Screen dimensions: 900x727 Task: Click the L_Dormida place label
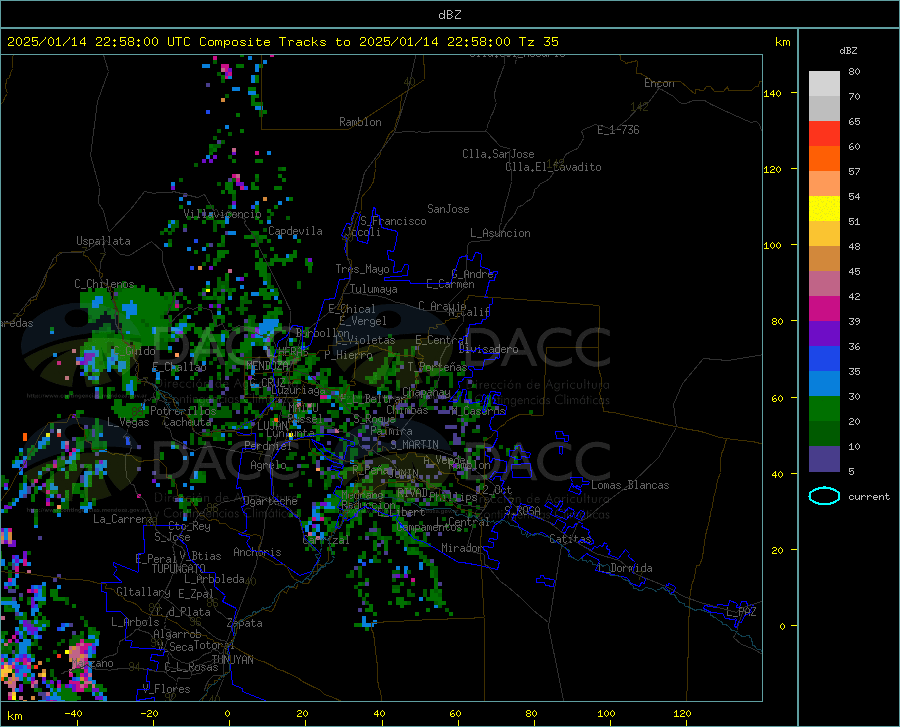pos(624,568)
